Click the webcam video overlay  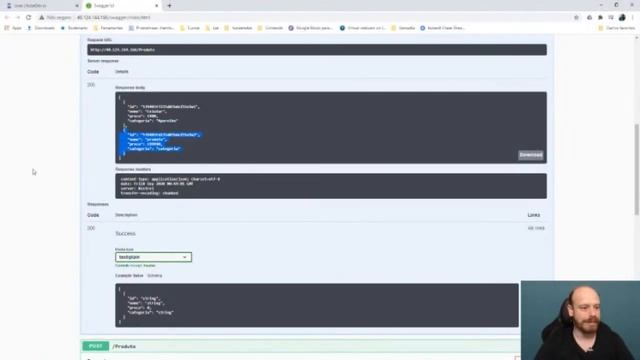tap(580, 320)
